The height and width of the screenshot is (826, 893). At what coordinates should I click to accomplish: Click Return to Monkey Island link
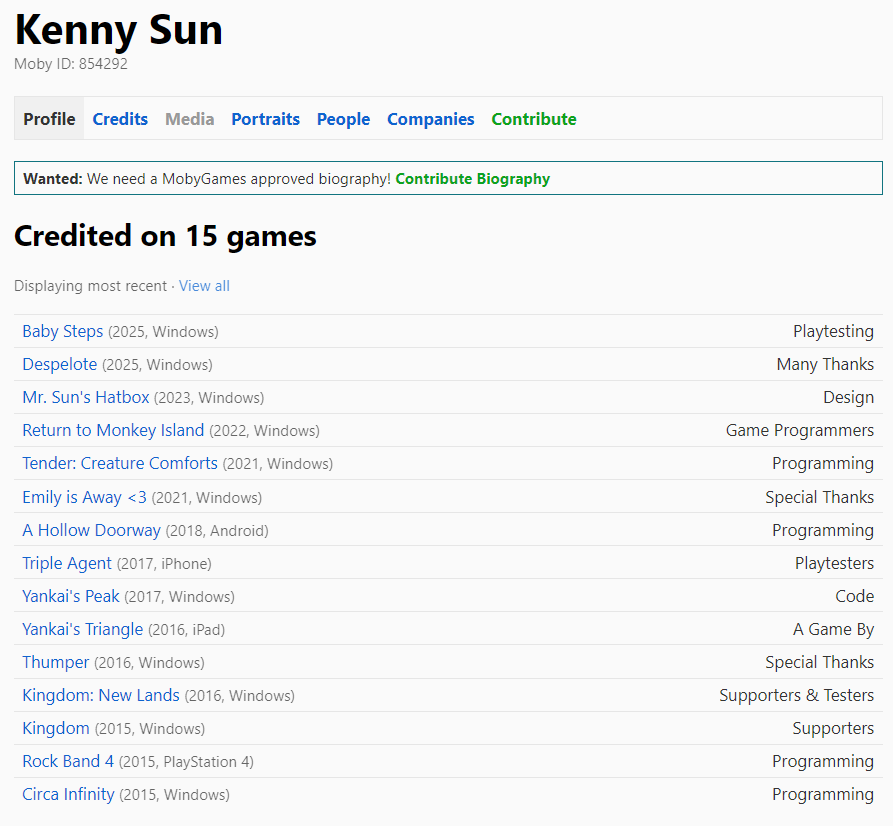pyautogui.click(x=113, y=430)
